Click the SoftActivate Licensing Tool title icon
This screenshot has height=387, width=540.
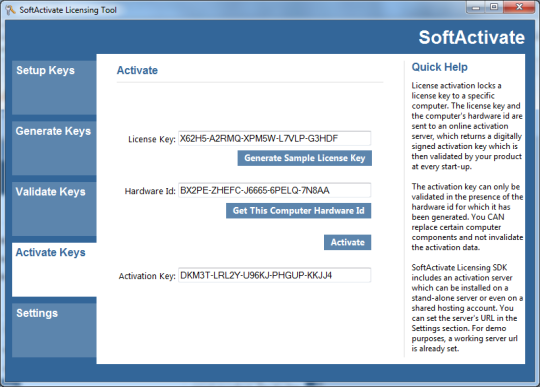[x=11, y=10]
